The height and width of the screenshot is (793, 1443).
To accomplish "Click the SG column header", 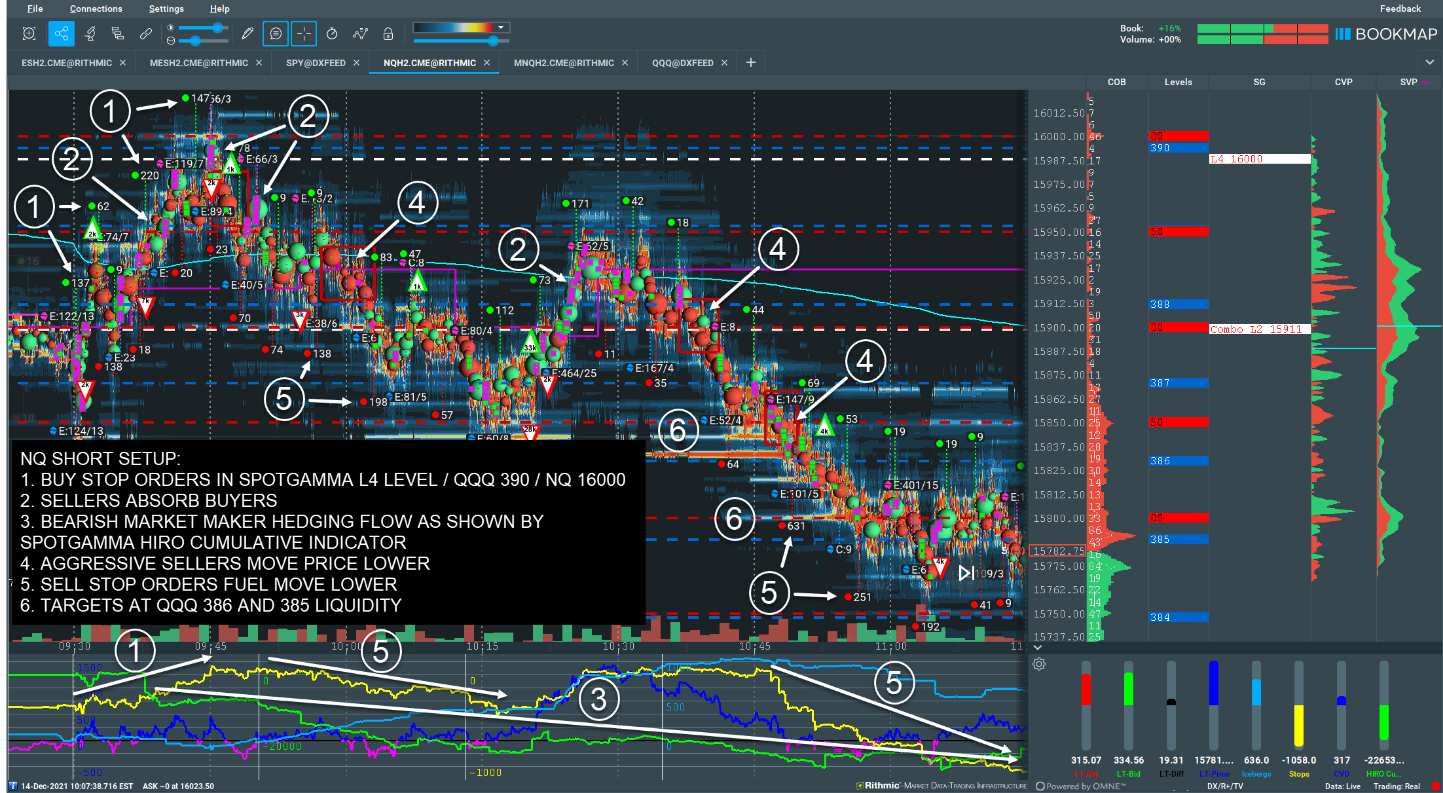I will (x=1259, y=82).
